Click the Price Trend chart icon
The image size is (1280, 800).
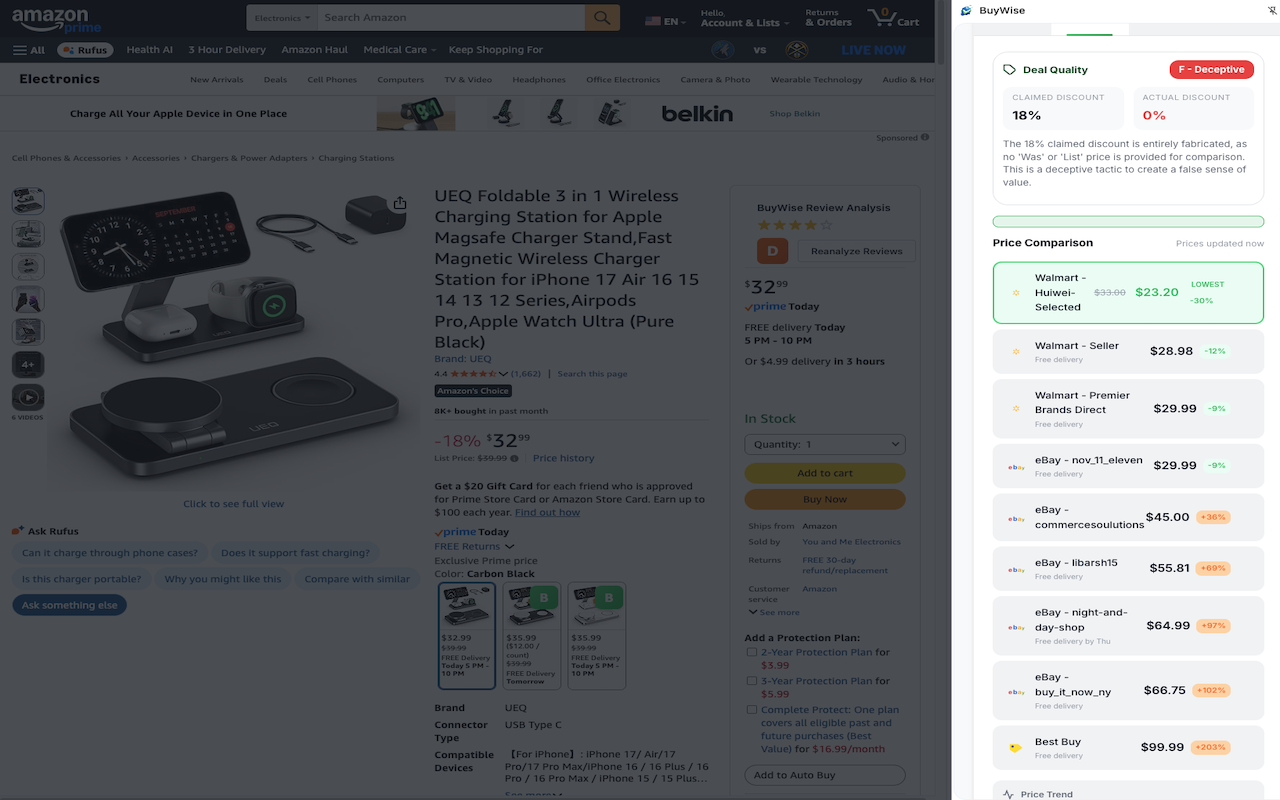pyautogui.click(x=1008, y=794)
